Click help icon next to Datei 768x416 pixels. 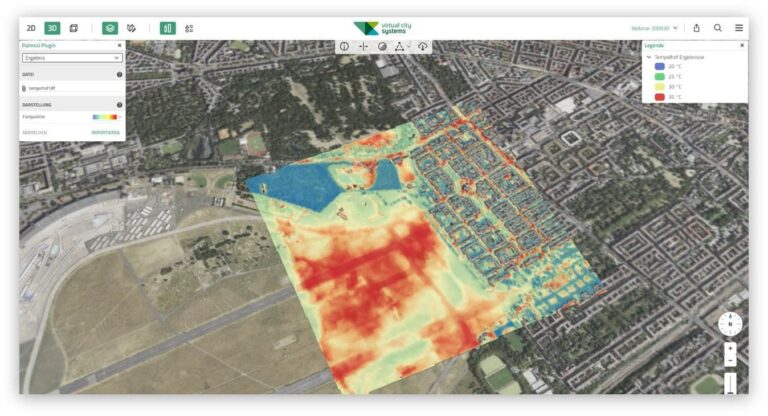(120, 74)
